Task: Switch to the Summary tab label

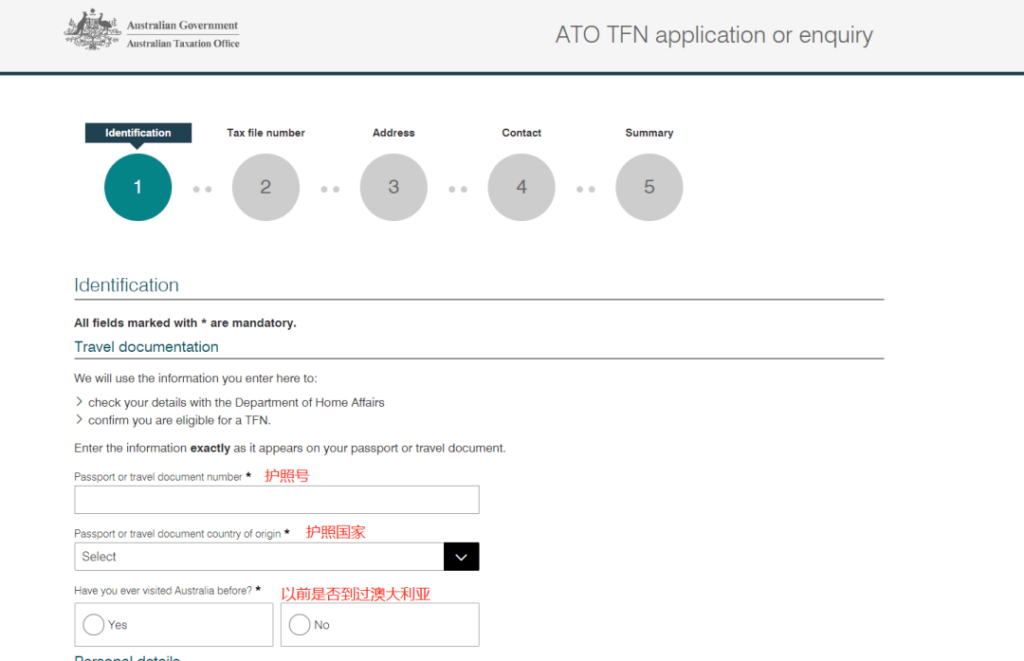Action: 649,132
